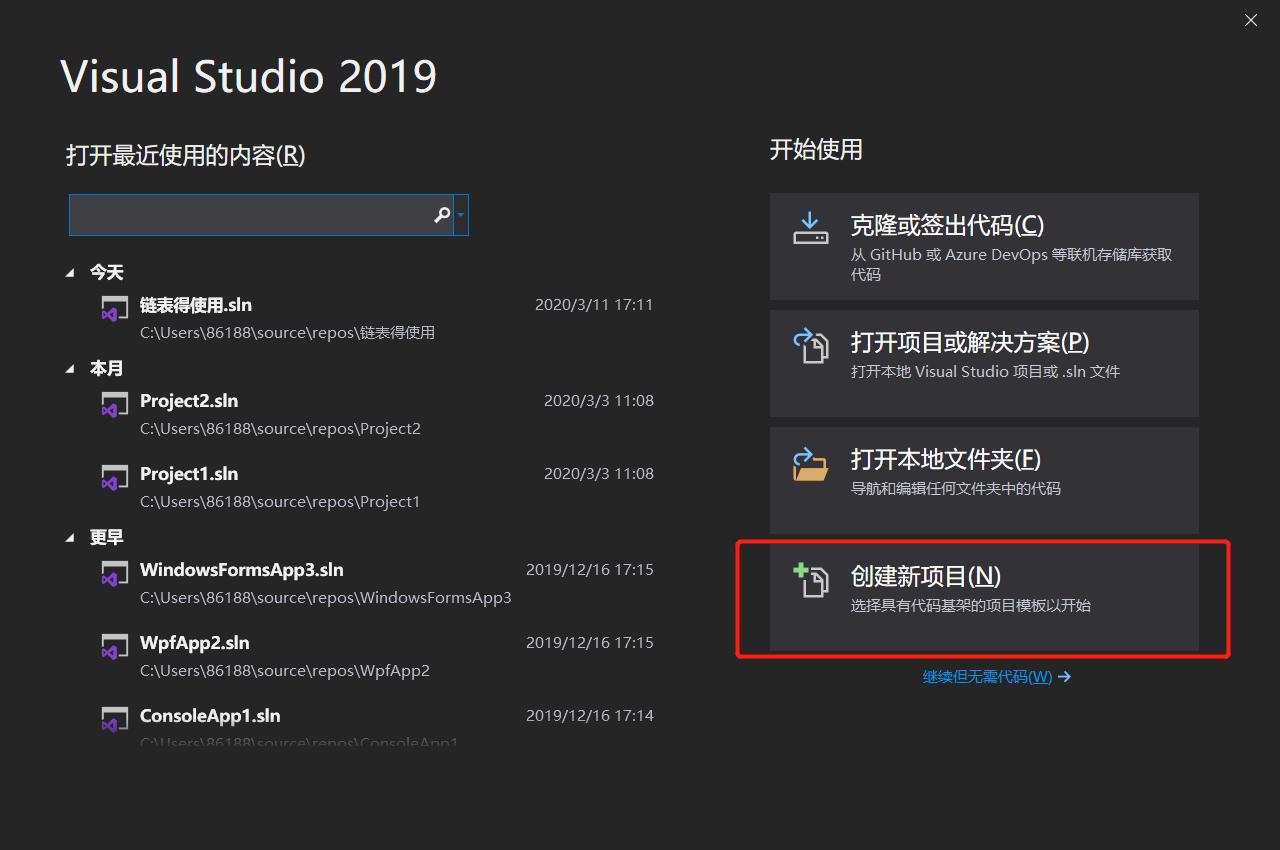Image resolution: width=1280 pixels, height=850 pixels.
Task: Click the open local folder icon
Action: click(811, 463)
